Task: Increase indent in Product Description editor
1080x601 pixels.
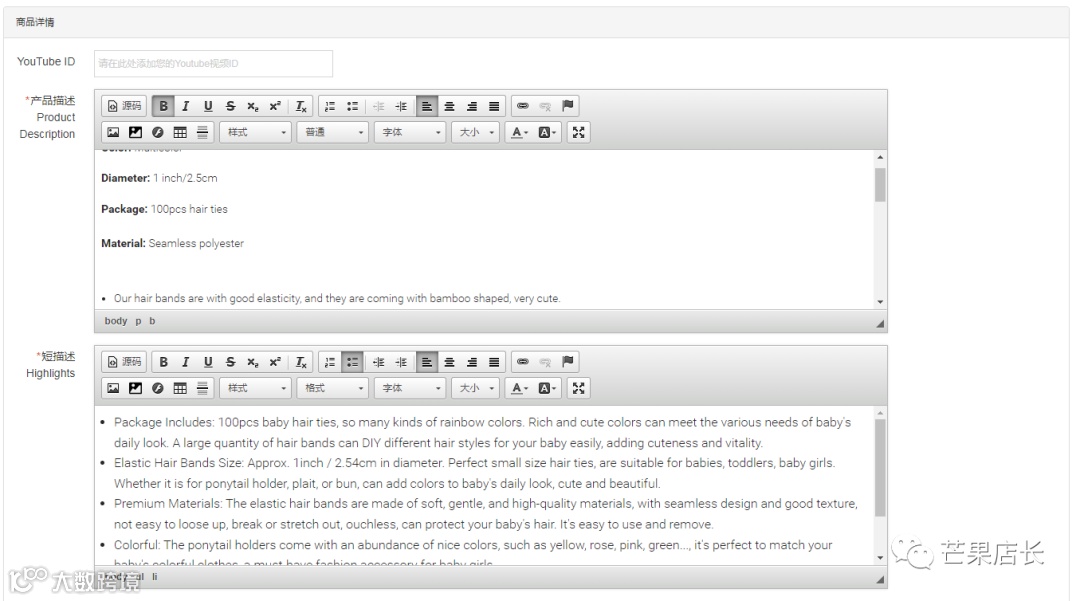Action: 401,106
